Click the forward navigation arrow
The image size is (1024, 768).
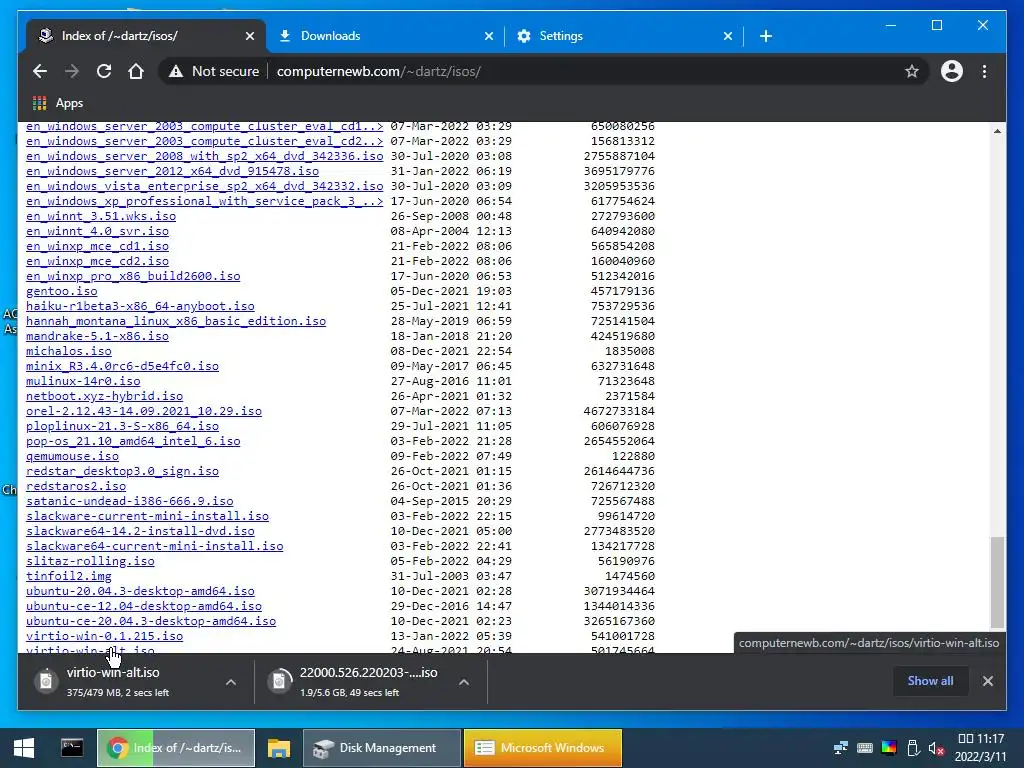click(x=72, y=71)
